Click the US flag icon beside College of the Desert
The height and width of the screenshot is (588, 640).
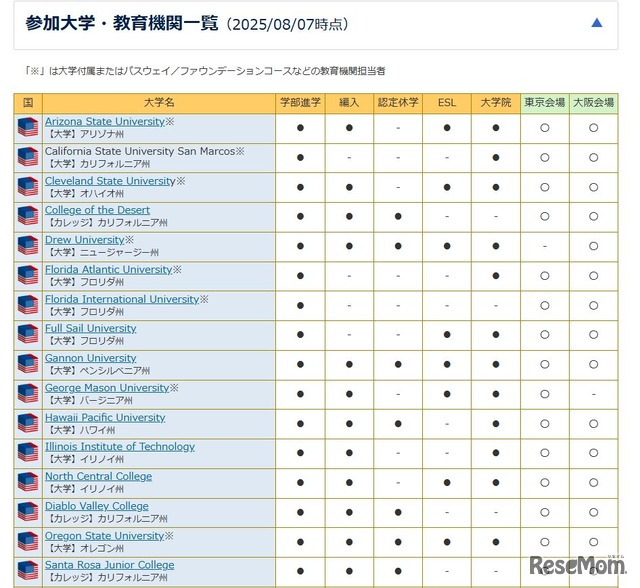[x=28, y=216]
